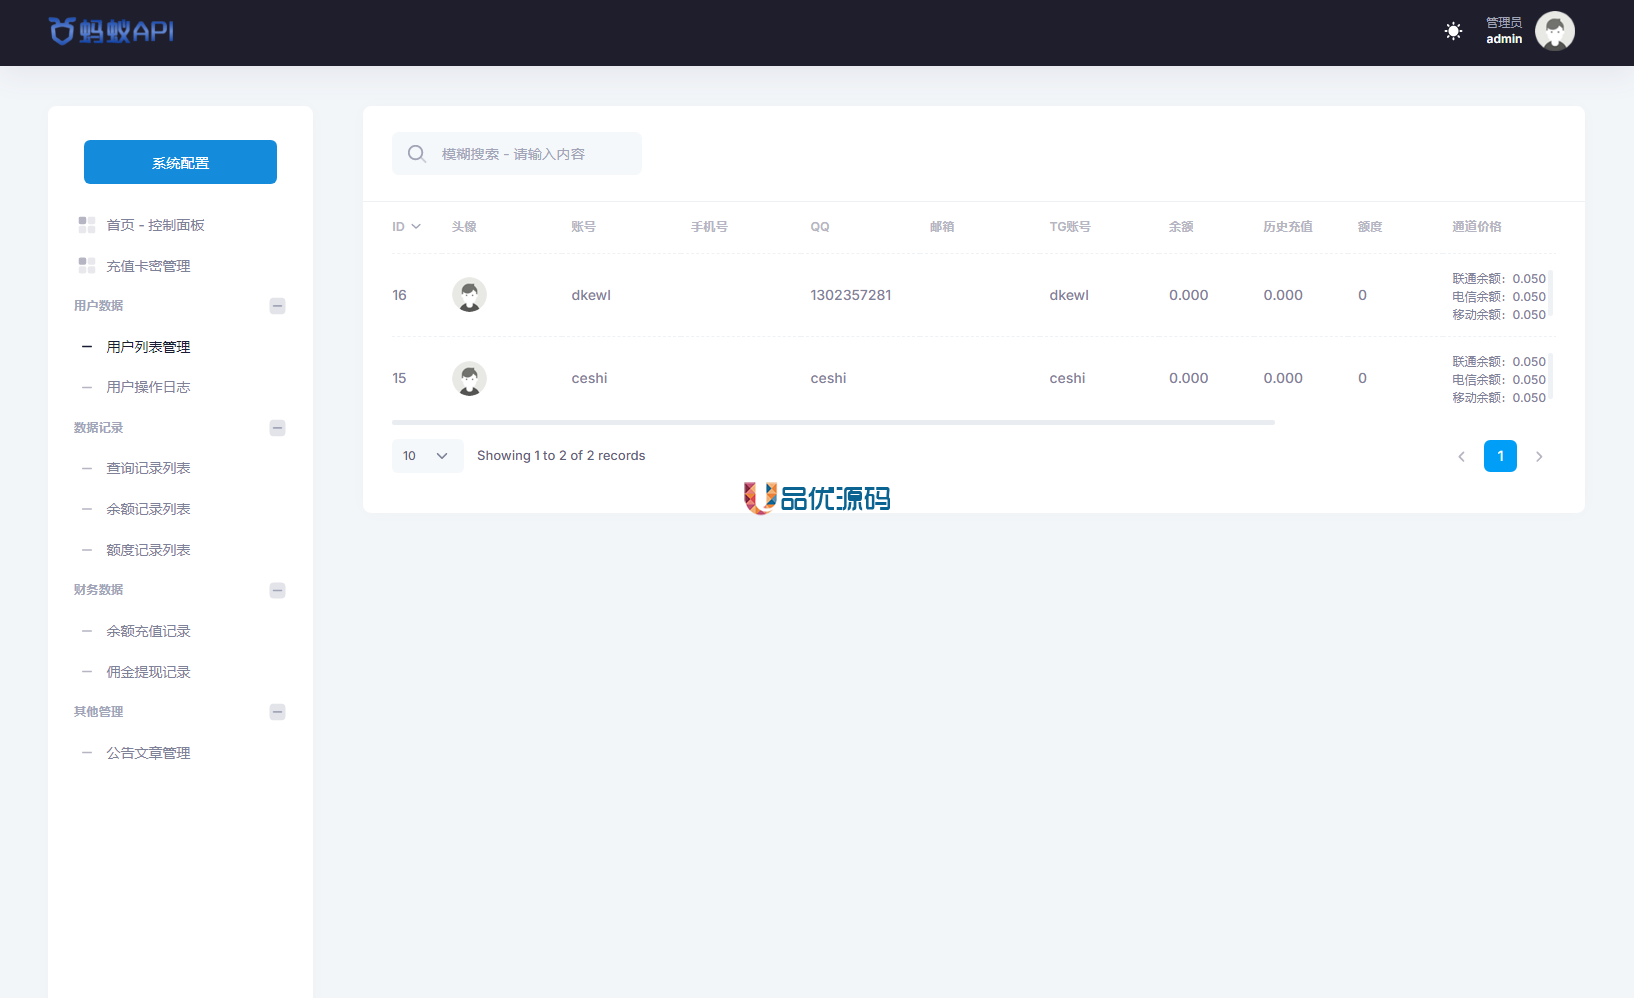This screenshot has width=1634, height=998.
Task: Click account name dkewl in 账号 column
Action: point(591,295)
